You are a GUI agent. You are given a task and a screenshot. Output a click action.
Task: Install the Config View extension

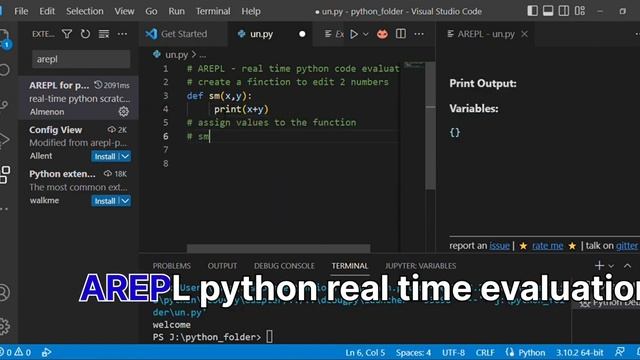coord(105,156)
